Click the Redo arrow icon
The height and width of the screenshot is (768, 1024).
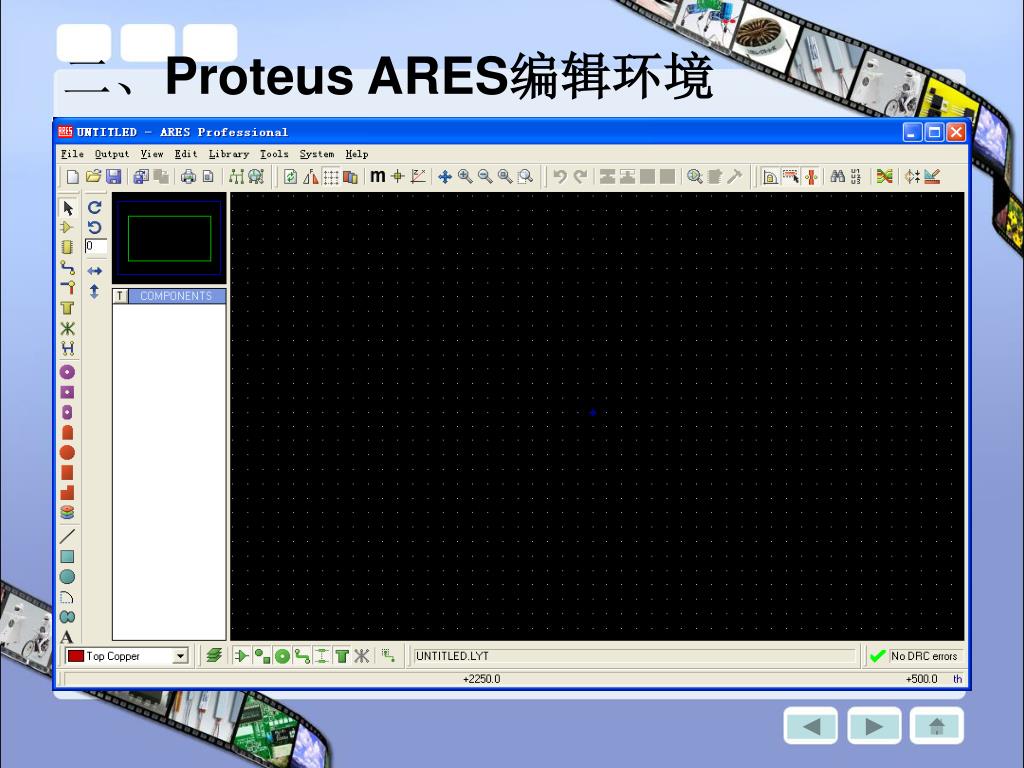pos(580,176)
